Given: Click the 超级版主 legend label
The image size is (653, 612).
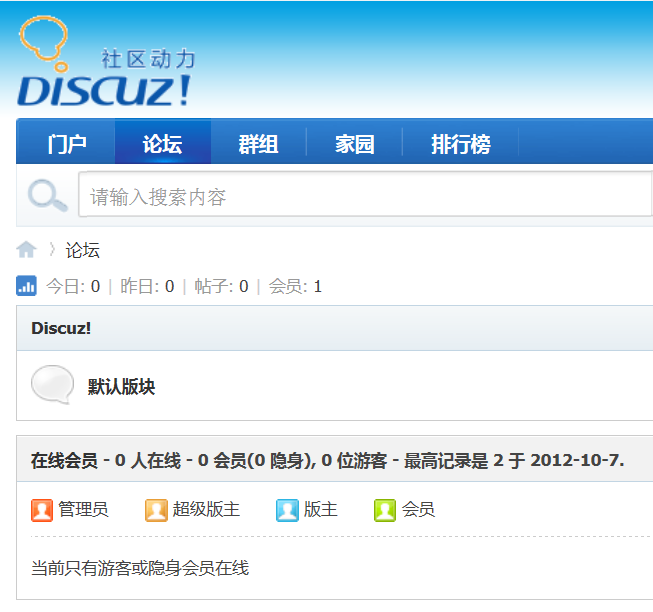Looking at the screenshot, I should coord(206,510).
